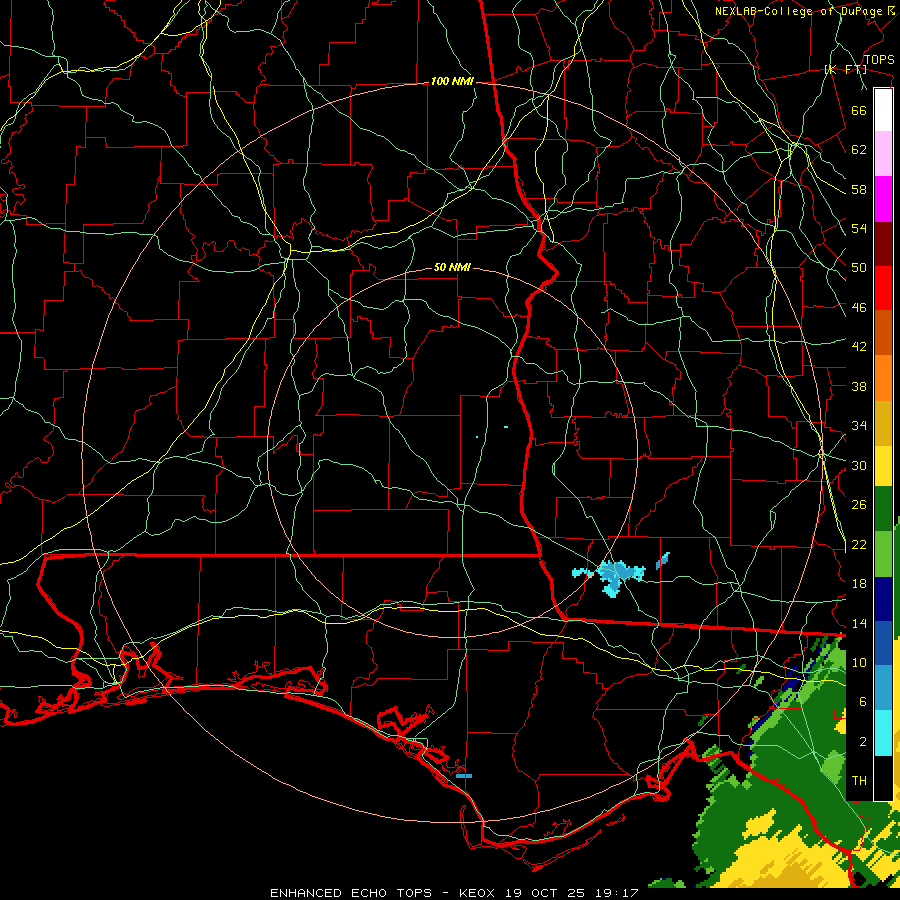This screenshot has height=900, width=900.
Task: Click the '19:17' timestamp
Action: (x=617, y=893)
